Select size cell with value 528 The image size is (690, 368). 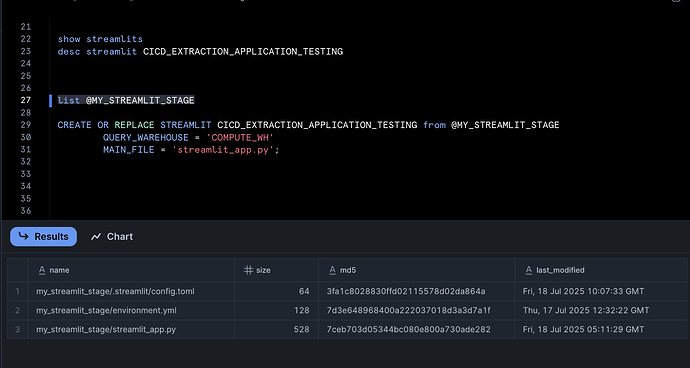pyautogui.click(x=276, y=329)
